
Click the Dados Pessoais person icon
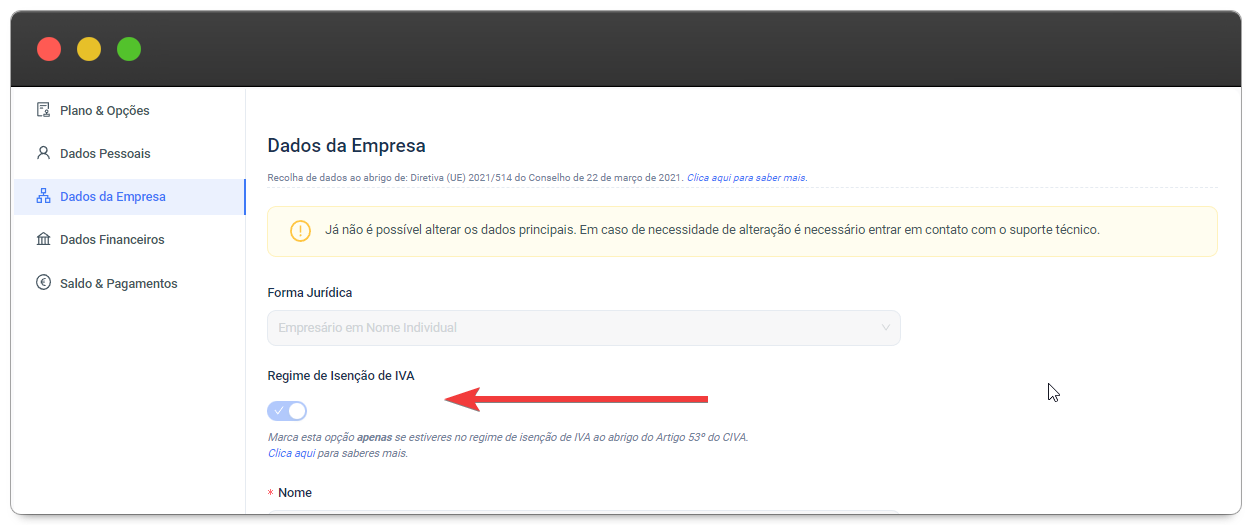click(x=43, y=153)
